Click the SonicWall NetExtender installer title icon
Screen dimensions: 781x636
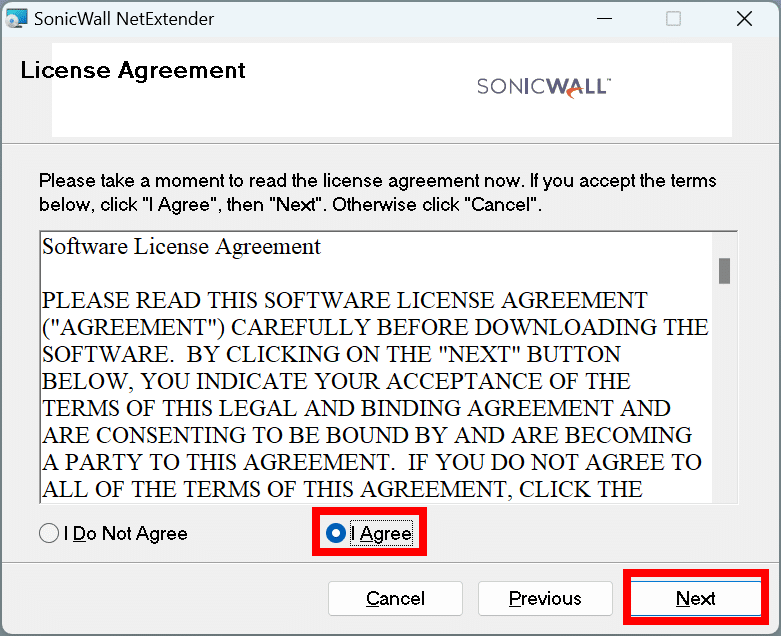16,18
